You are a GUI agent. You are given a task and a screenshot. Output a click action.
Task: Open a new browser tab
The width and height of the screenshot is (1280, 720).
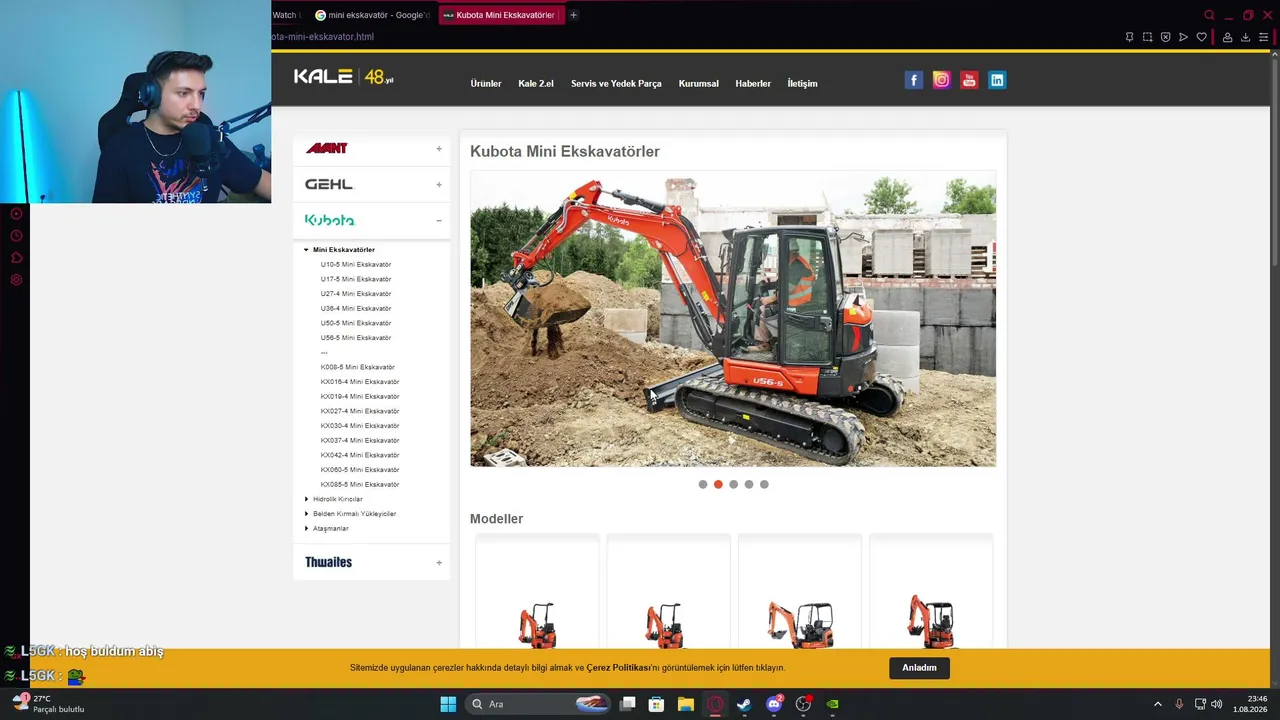(x=573, y=15)
